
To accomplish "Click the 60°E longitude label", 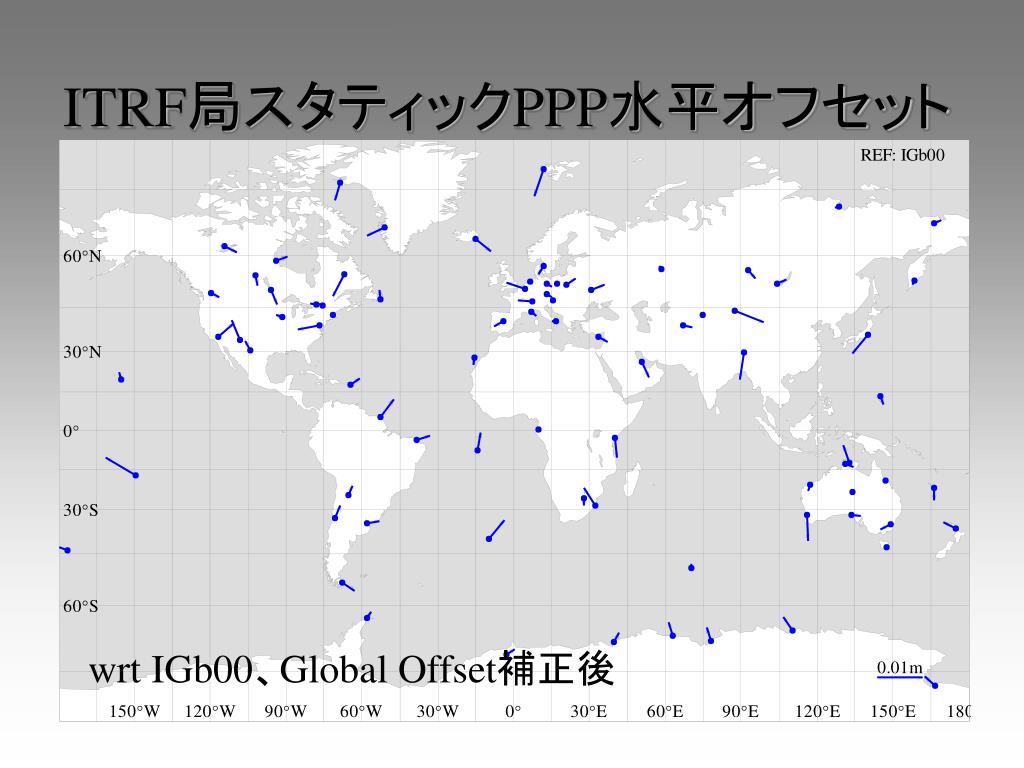I will click(x=665, y=711).
